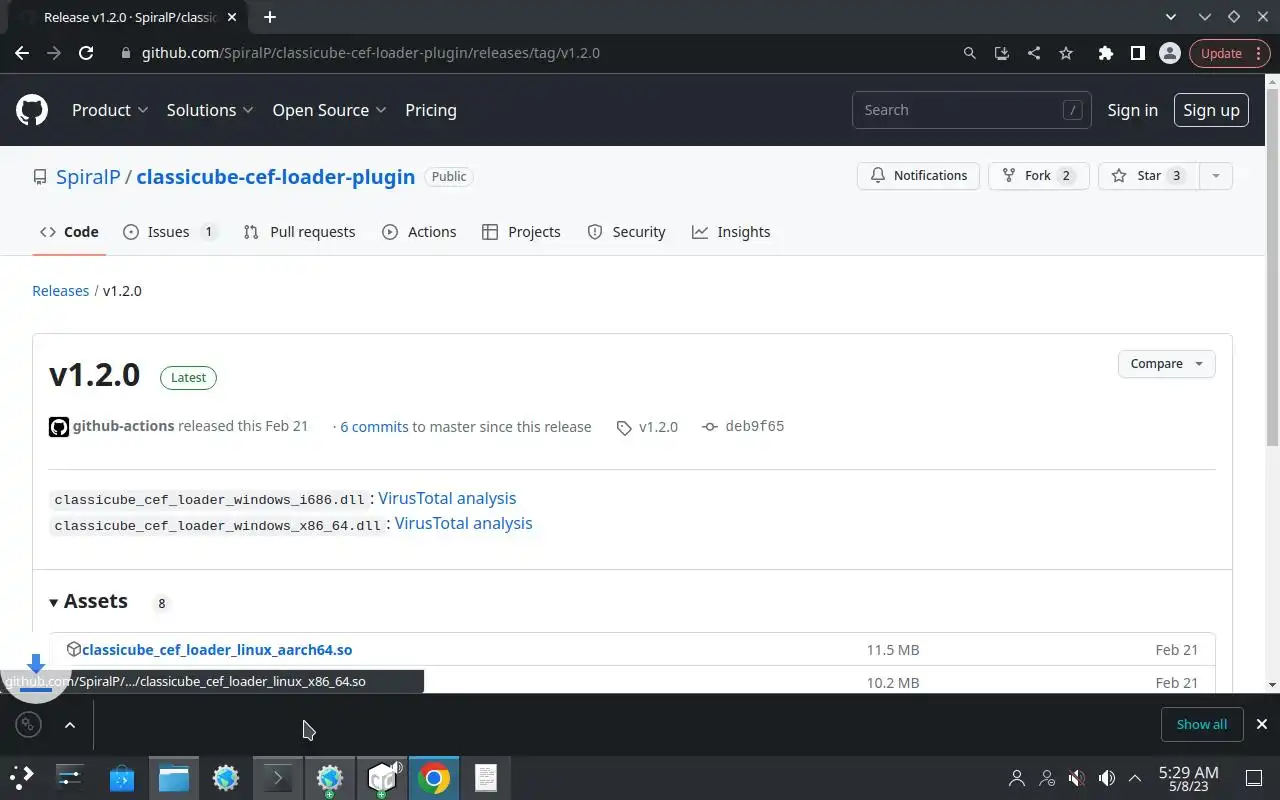Expand the download item options chevron

pos(70,725)
